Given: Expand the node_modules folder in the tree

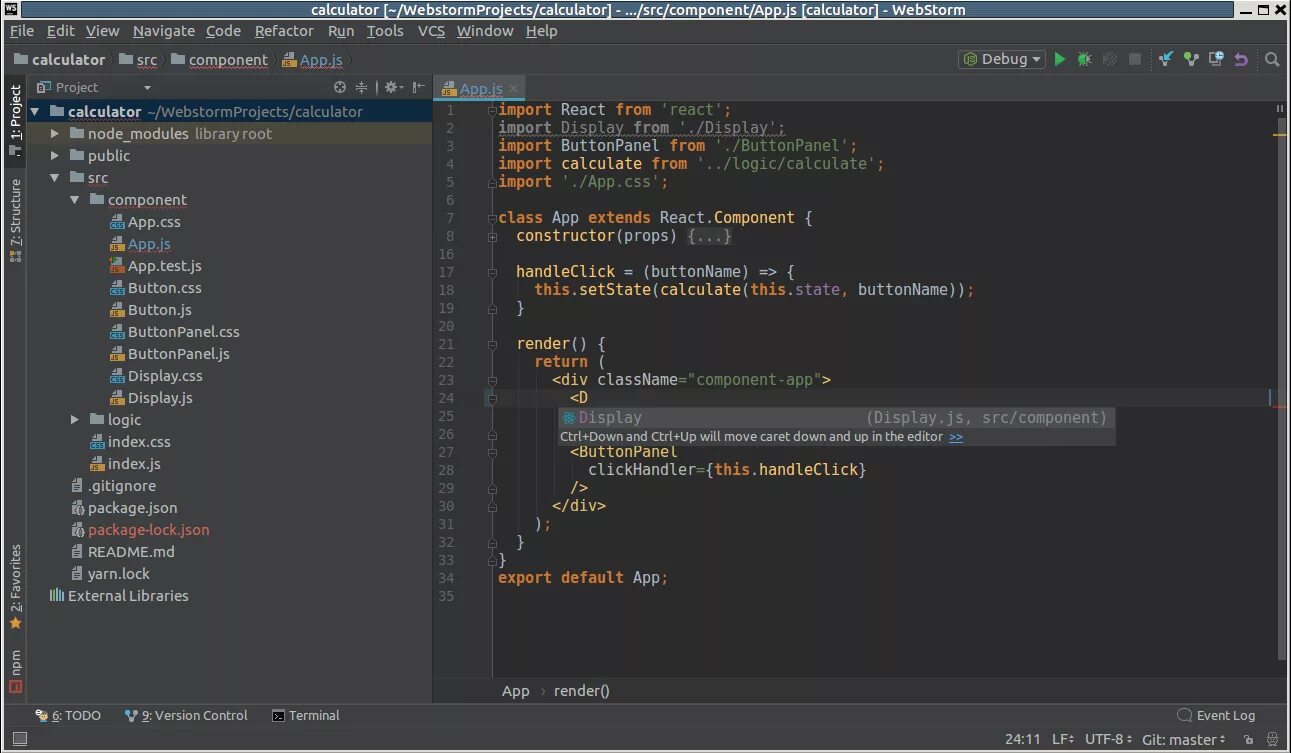Looking at the screenshot, I should click(x=56, y=134).
